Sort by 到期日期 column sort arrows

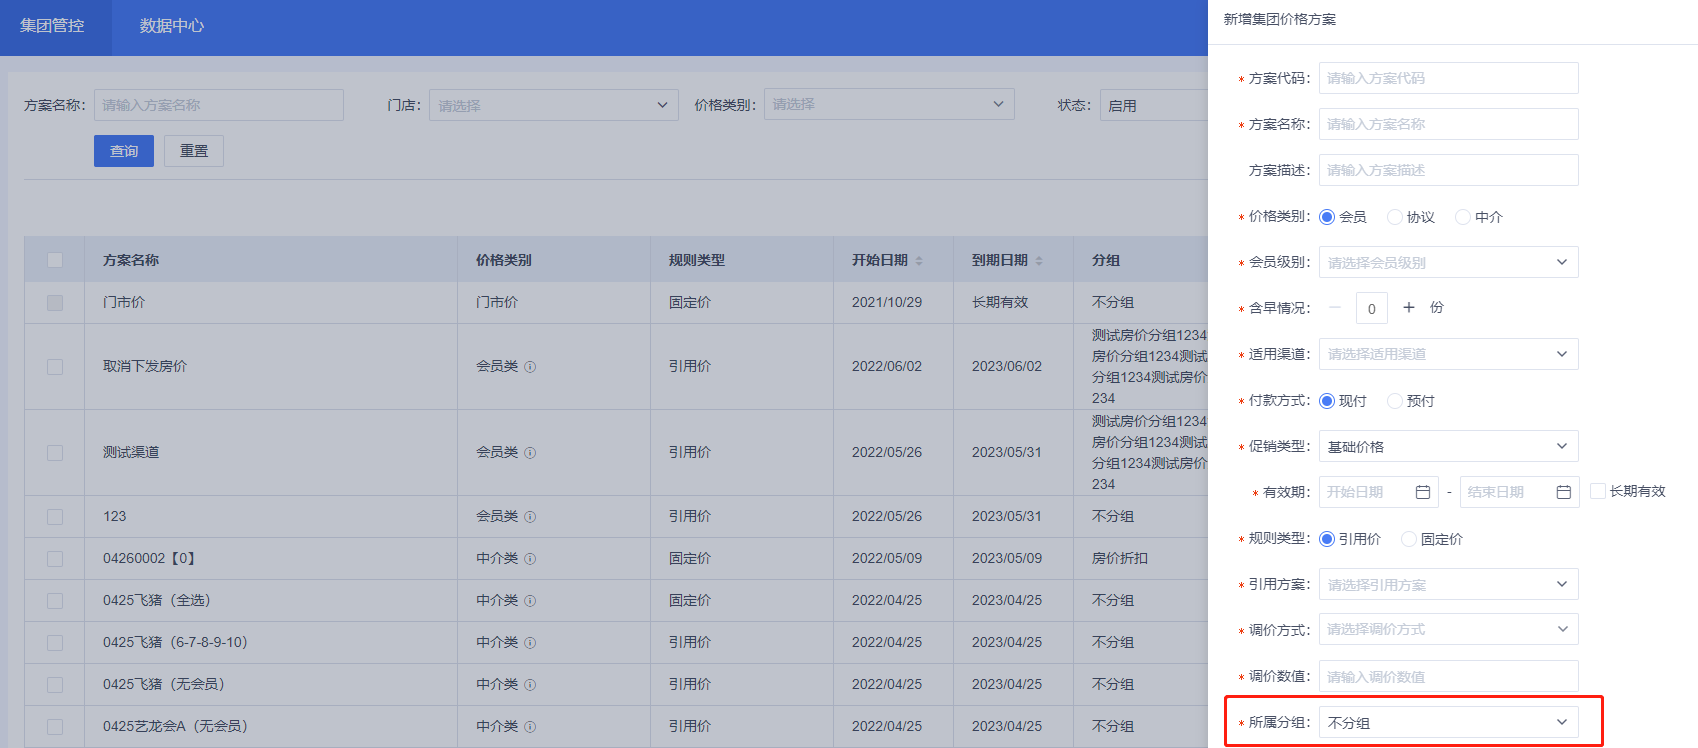(1039, 261)
